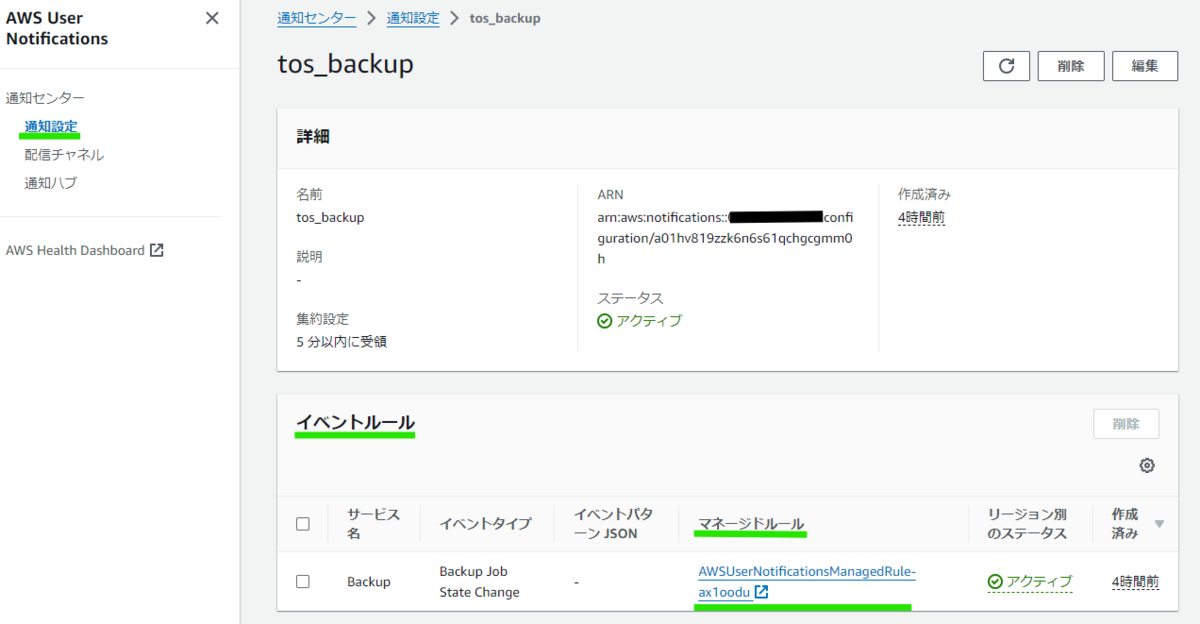The image size is (1200, 624).
Task: Open 通知ハブ in sidebar
Action: tap(51, 183)
